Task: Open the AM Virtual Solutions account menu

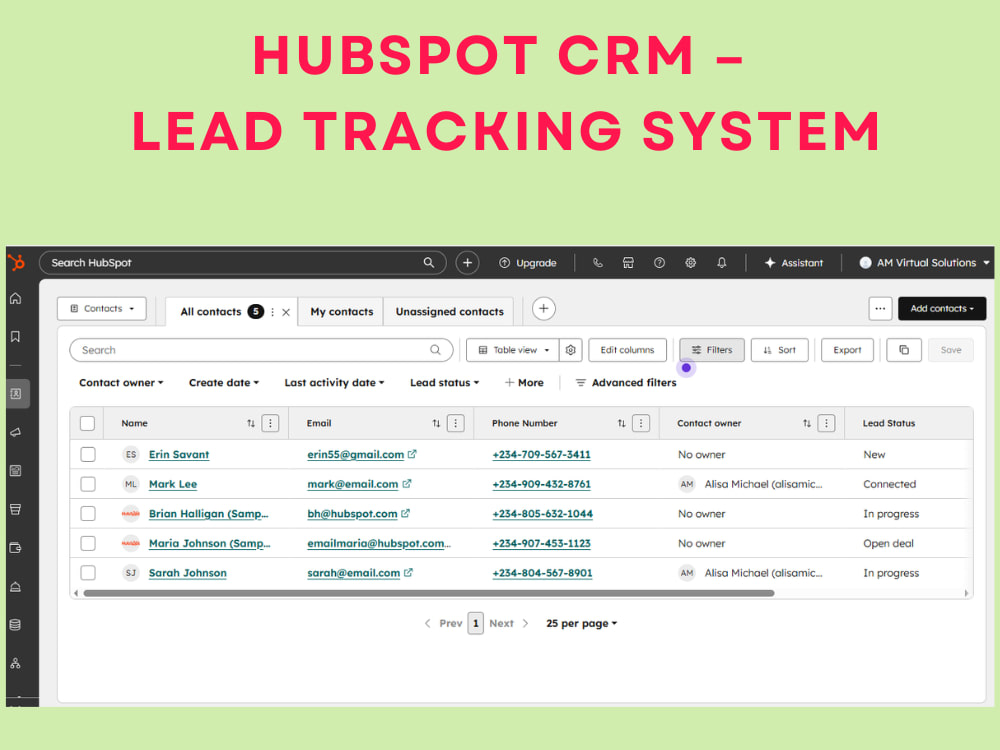Action: 924,263
